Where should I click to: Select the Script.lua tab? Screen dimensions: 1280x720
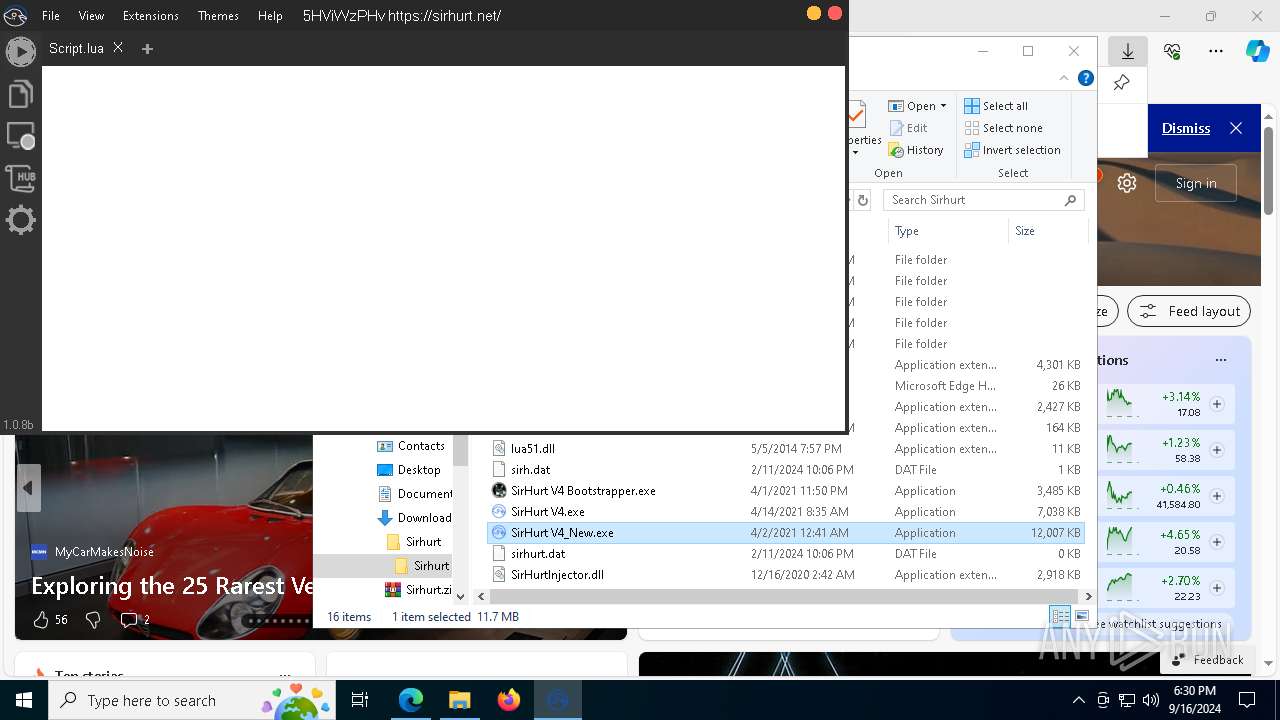click(x=76, y=48)
